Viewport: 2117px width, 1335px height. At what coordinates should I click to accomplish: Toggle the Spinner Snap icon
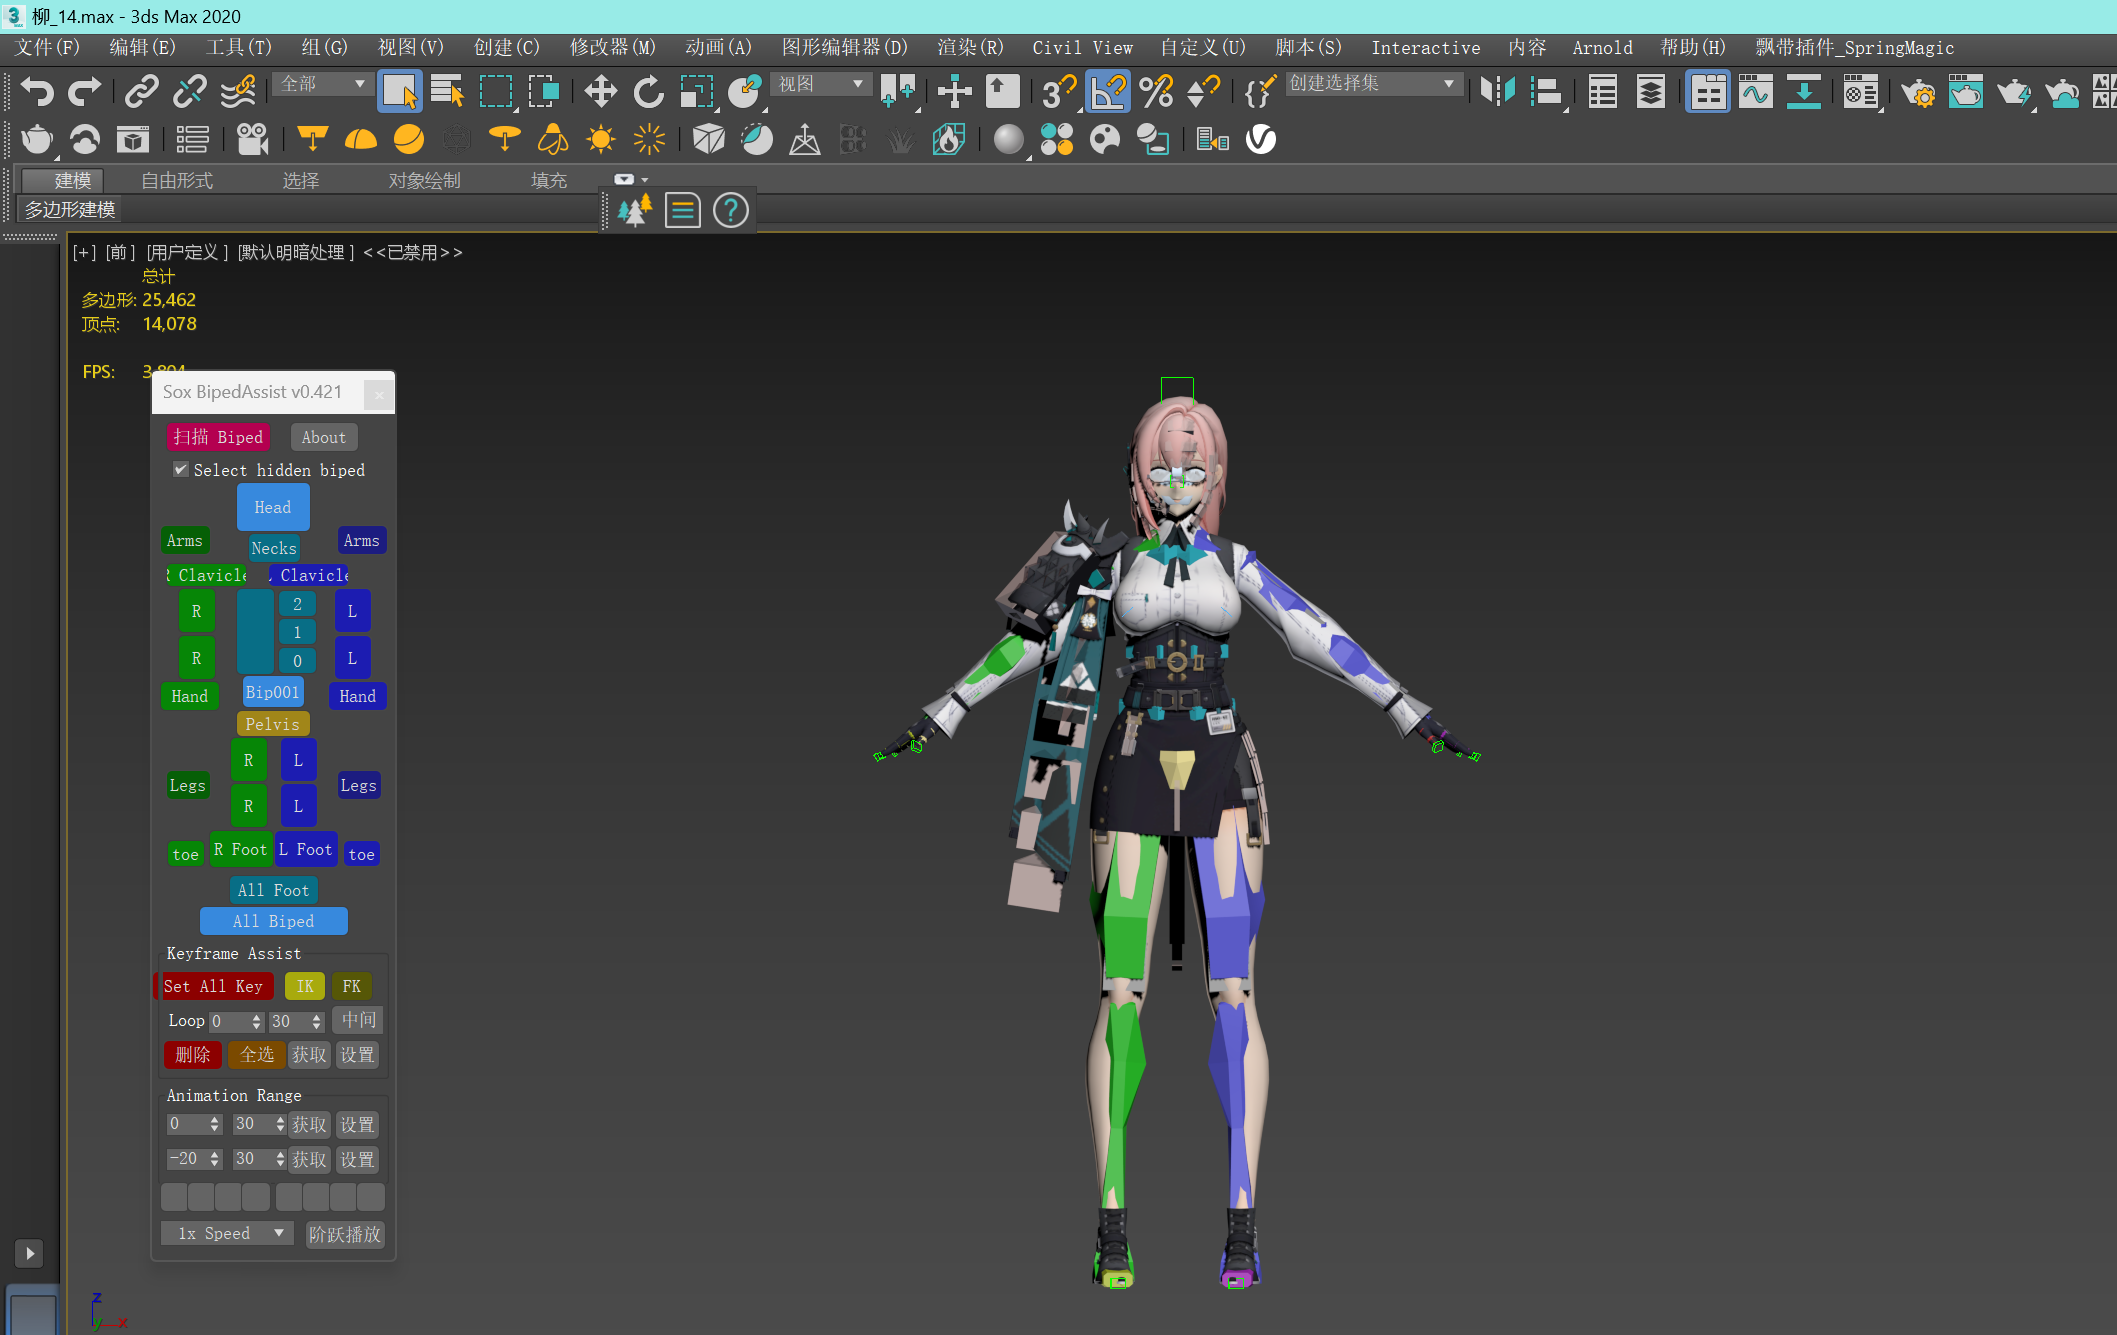(x=1203, y=92)
